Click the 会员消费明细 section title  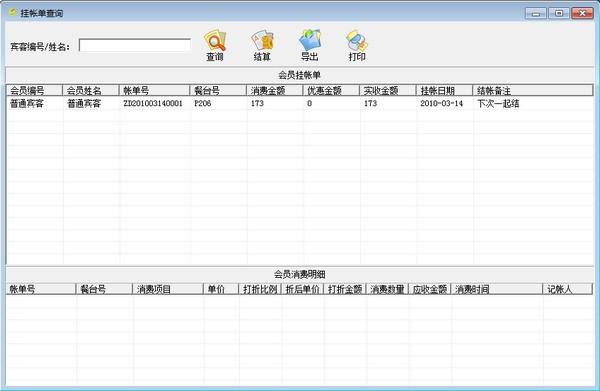coord(299,274)
